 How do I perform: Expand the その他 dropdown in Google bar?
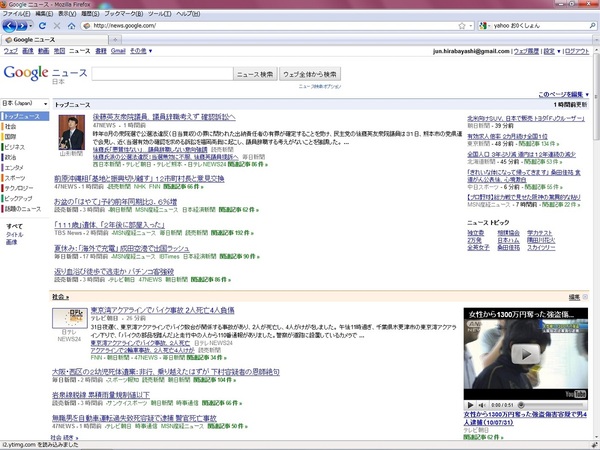pyautogui.click(x=139, y=50)
